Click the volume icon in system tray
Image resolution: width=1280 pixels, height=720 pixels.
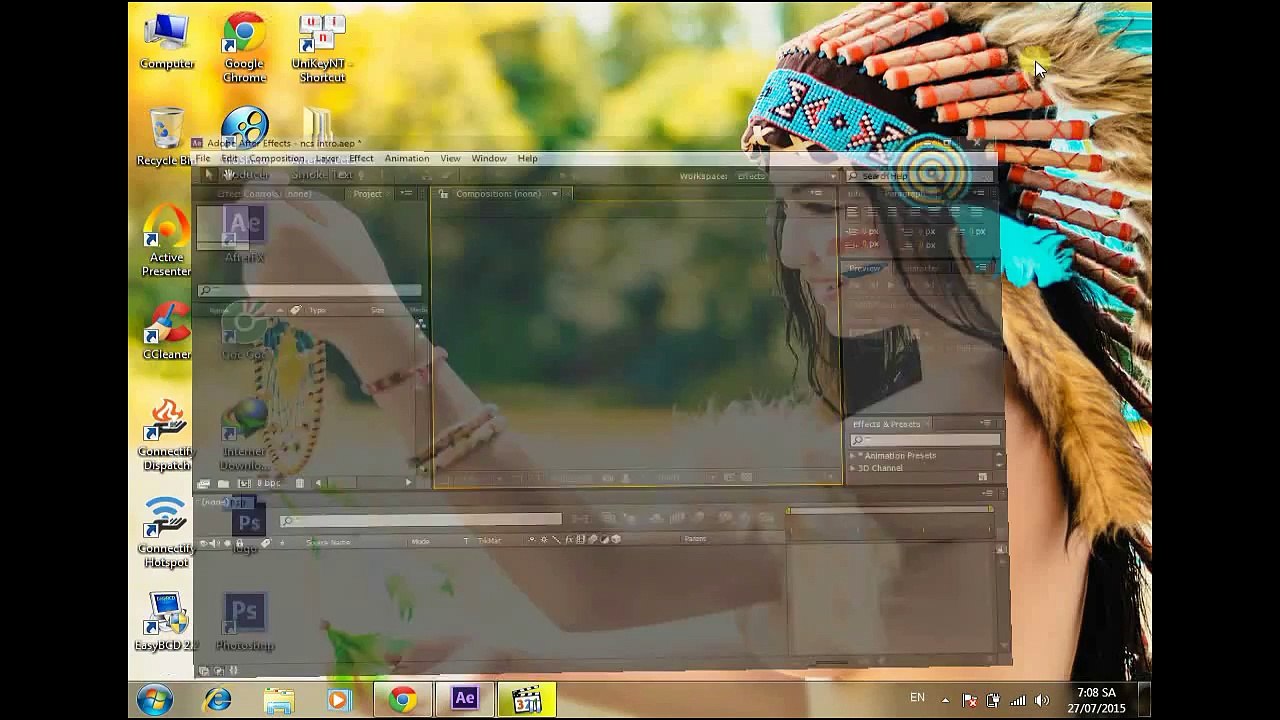[x=1042, y=700]
